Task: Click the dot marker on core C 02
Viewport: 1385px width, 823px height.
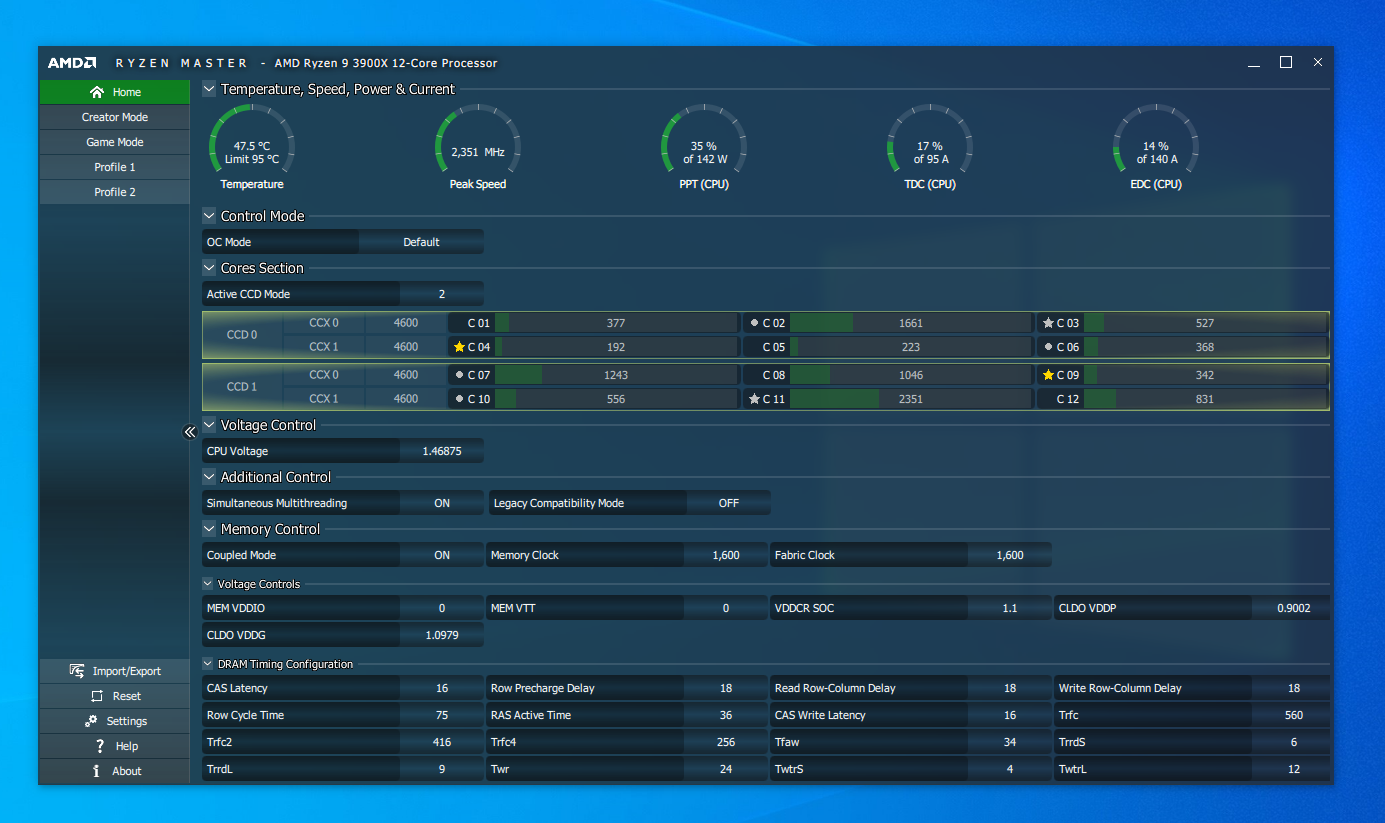Action: coord(754,323)
